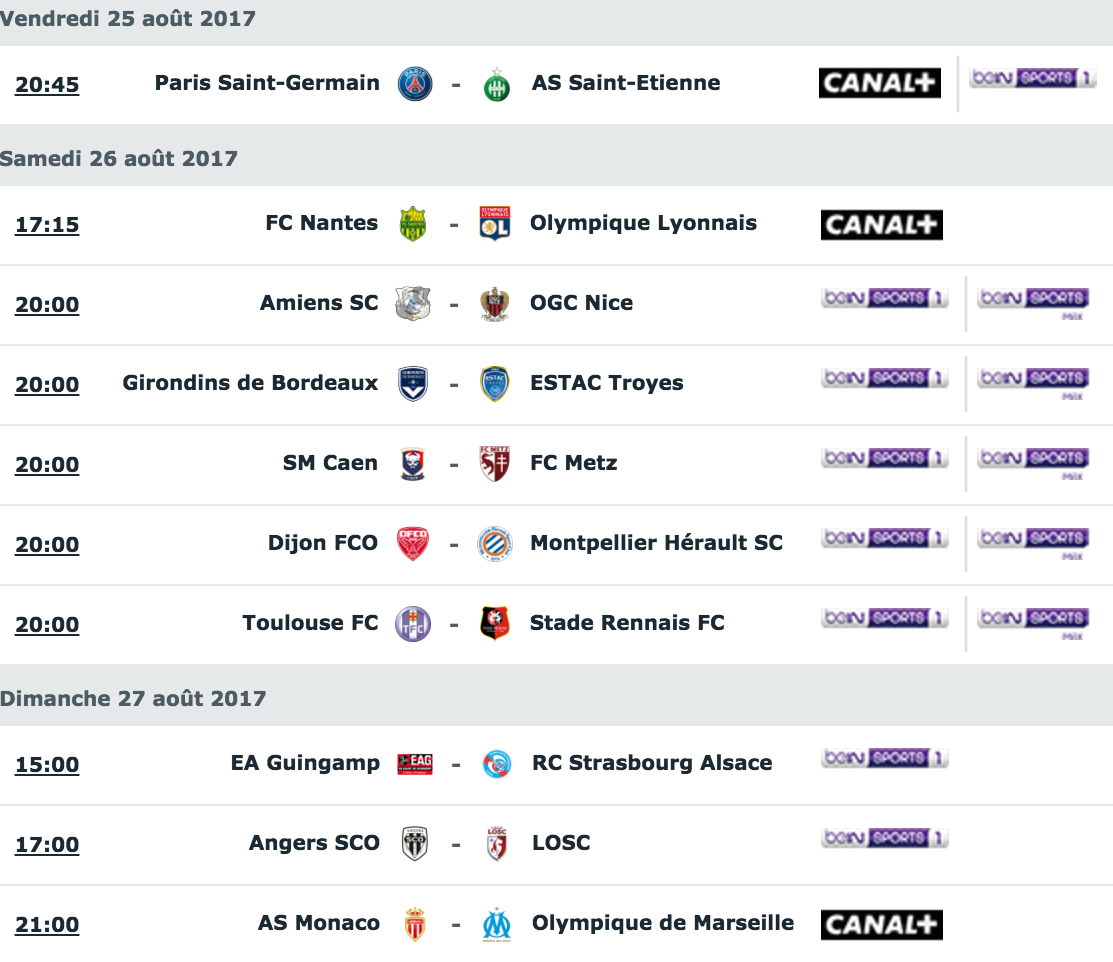Screen dimensions: 1113x962
Task: Click the Paris Saint-Germain club crest
Action: pos(415,84)
